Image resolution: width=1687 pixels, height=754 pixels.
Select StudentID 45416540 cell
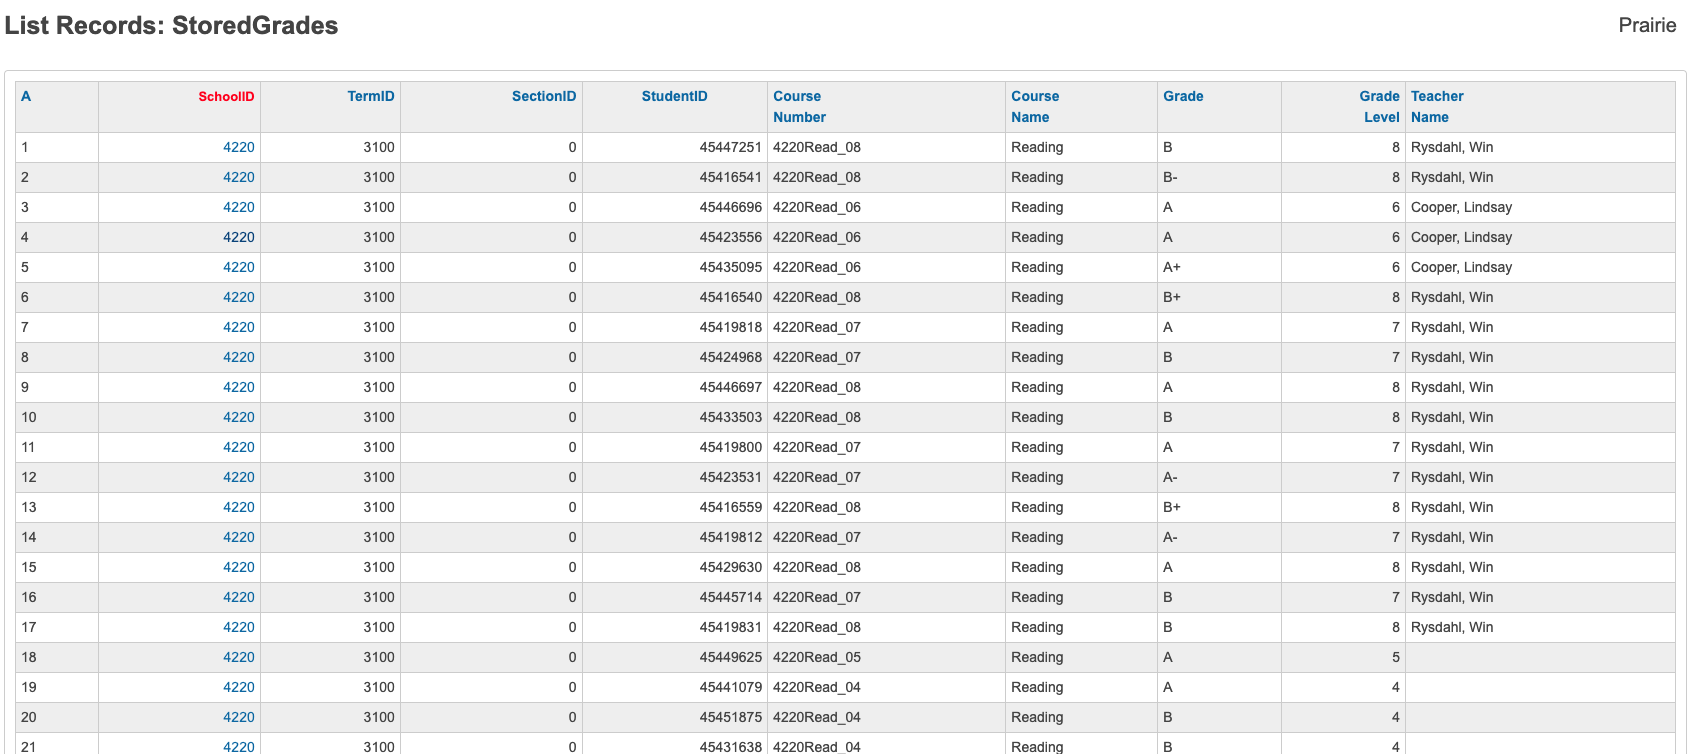675,297
